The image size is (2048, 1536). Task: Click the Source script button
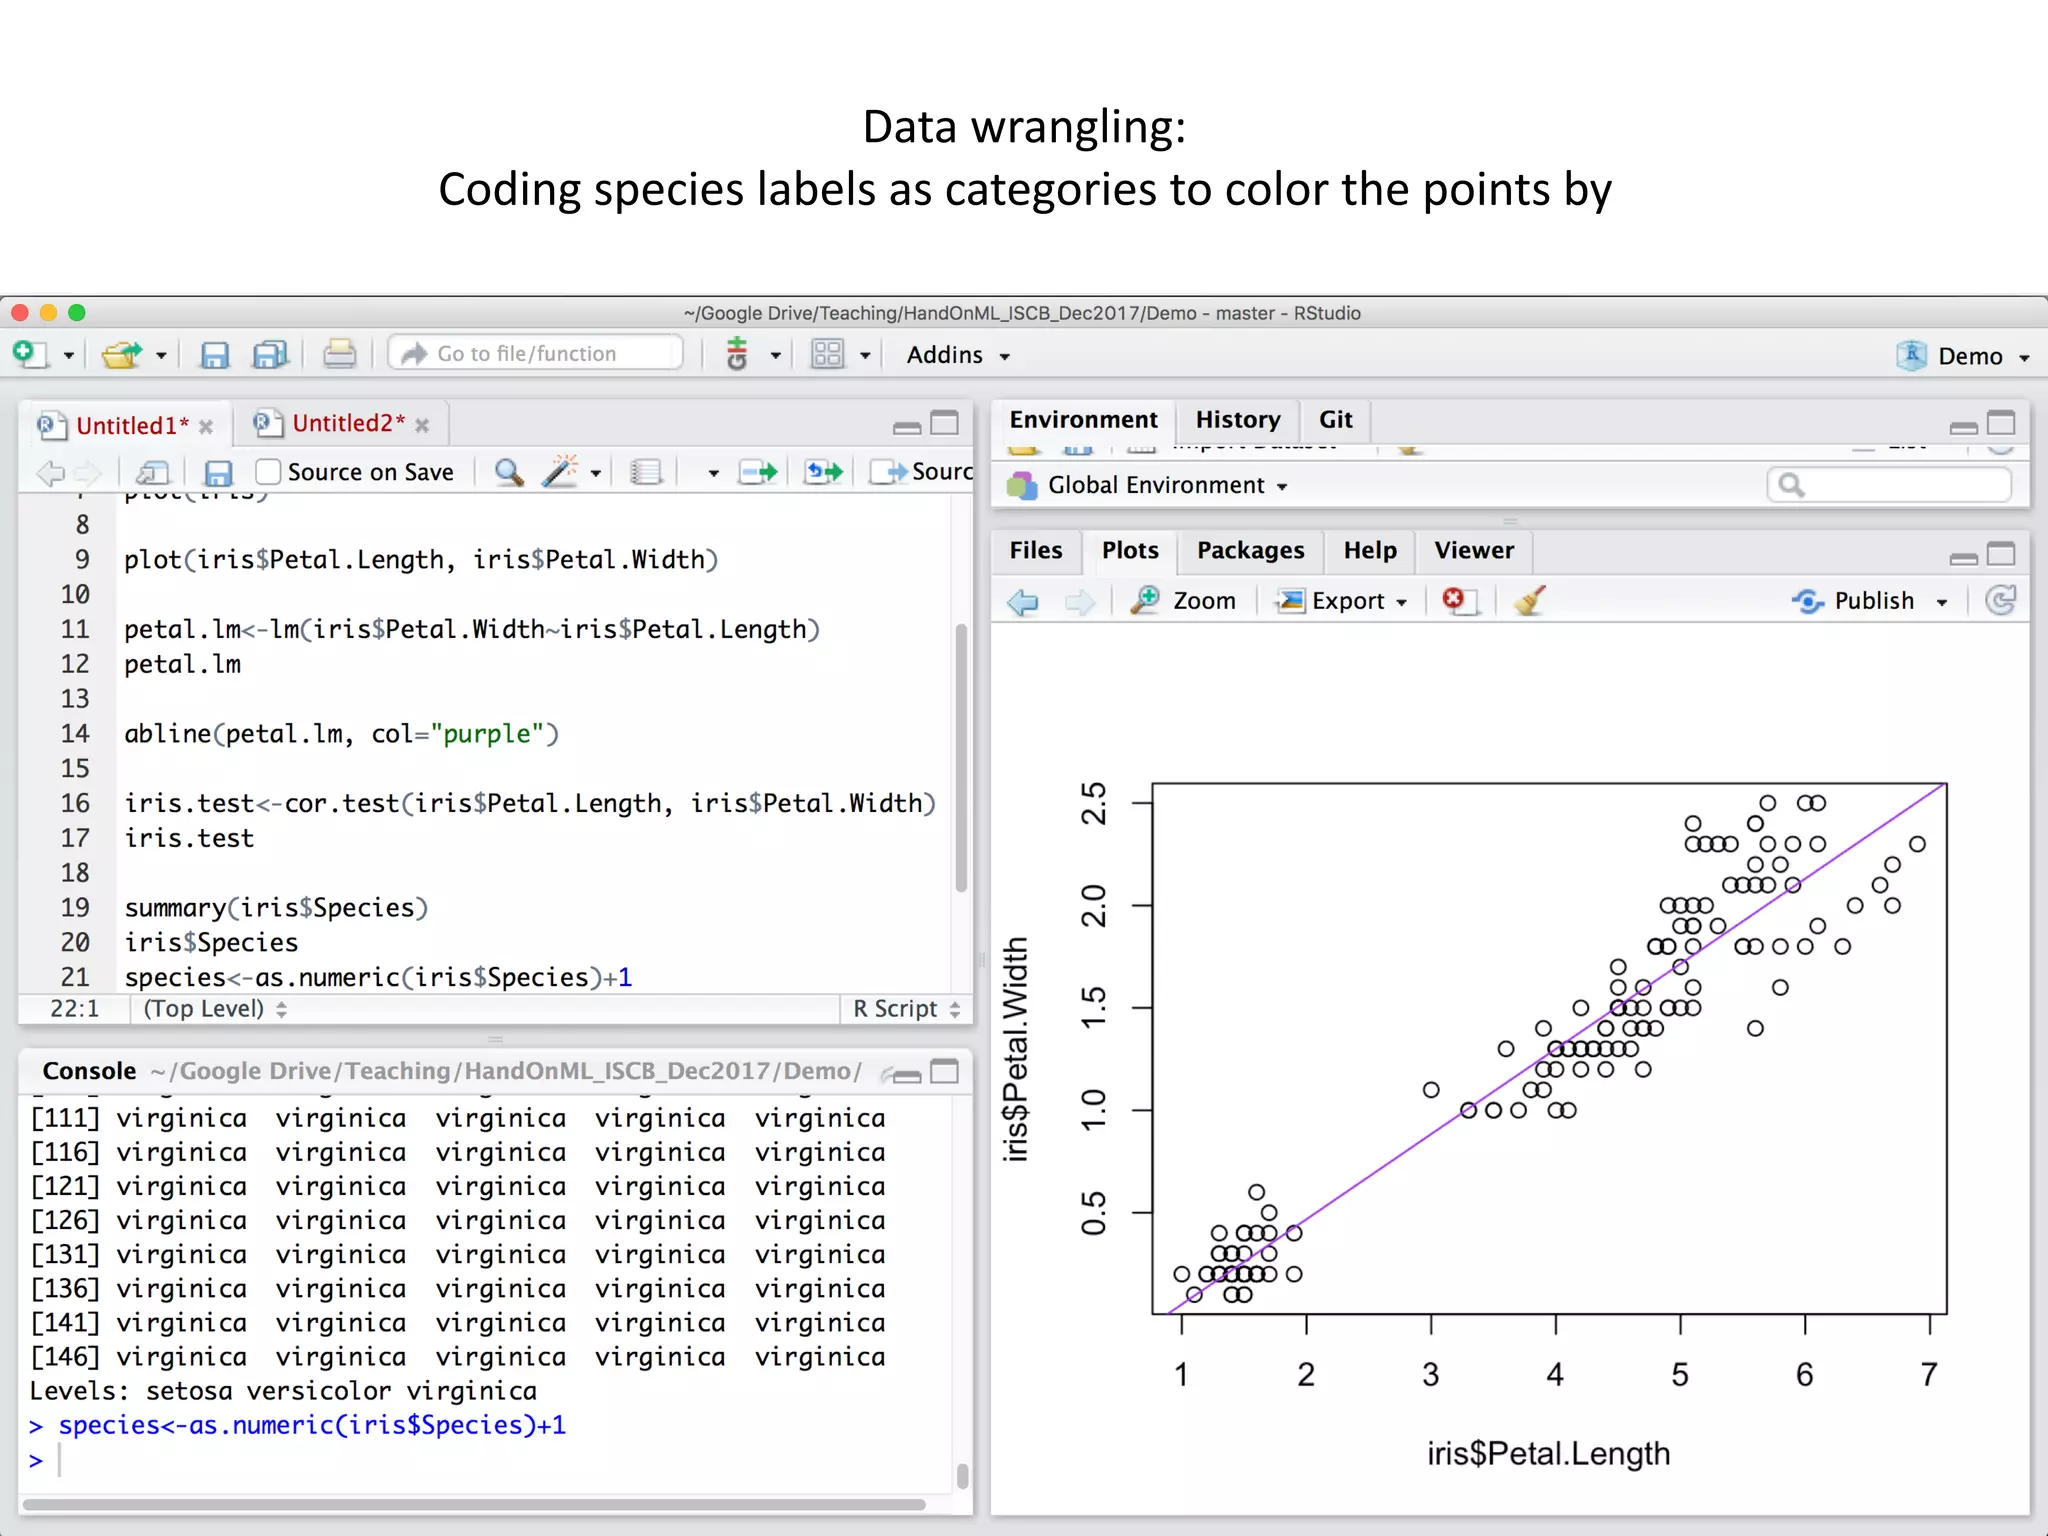(x=921, y=472)
